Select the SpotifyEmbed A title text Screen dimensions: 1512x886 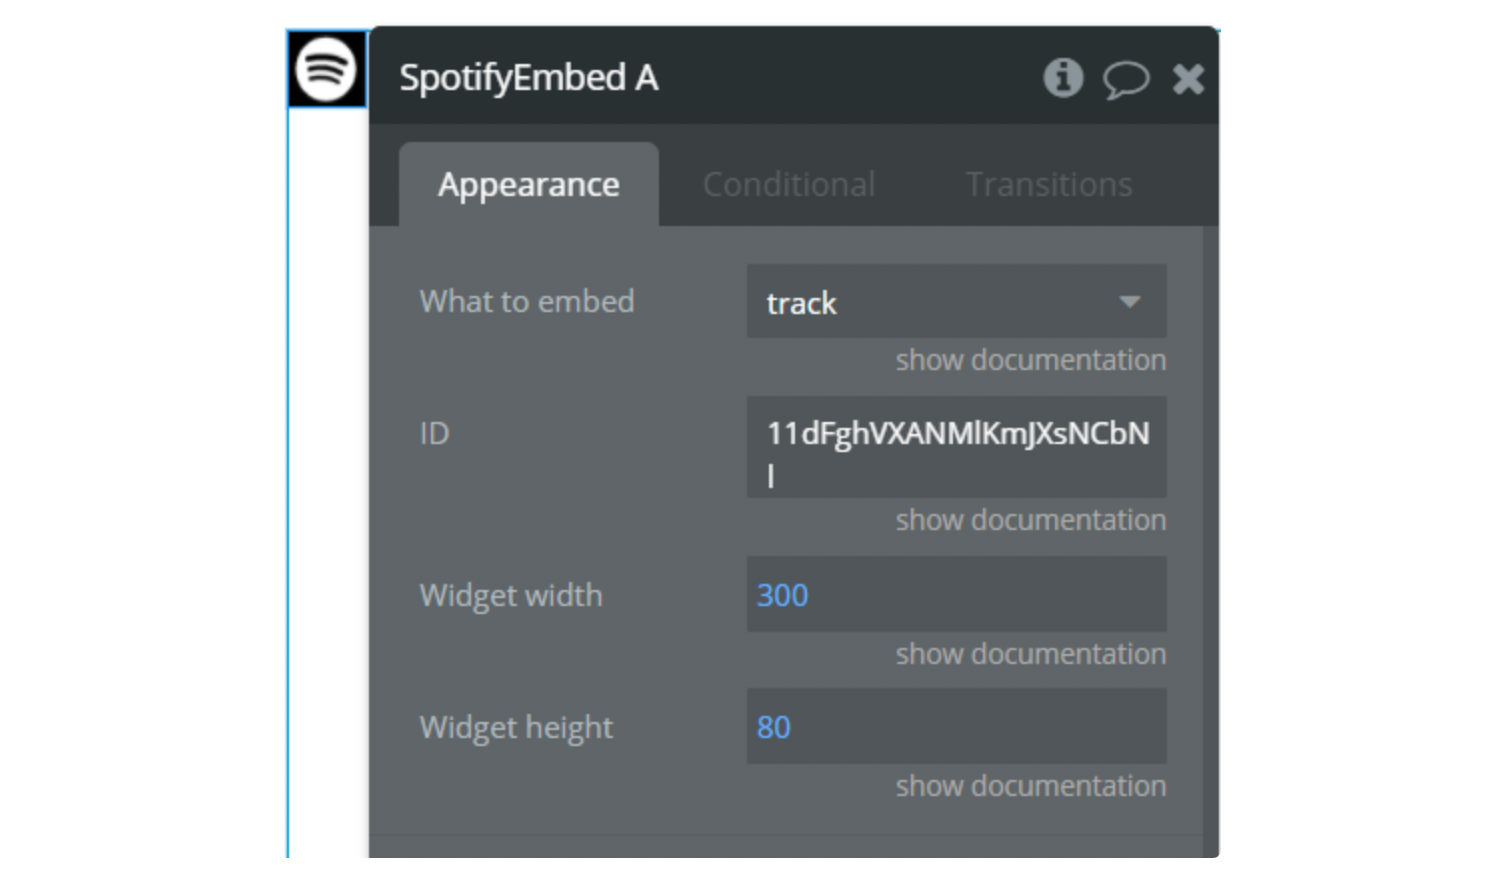(529, 78)
